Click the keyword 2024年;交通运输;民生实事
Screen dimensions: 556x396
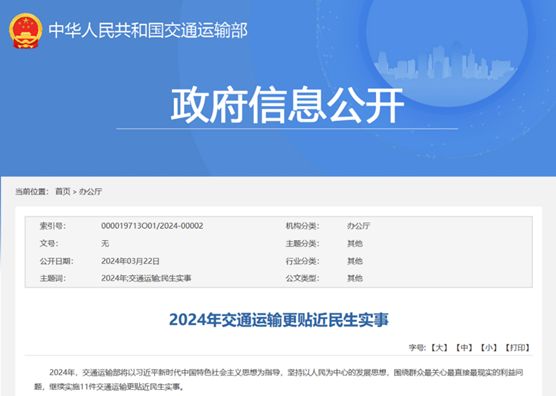click(146, 278)
